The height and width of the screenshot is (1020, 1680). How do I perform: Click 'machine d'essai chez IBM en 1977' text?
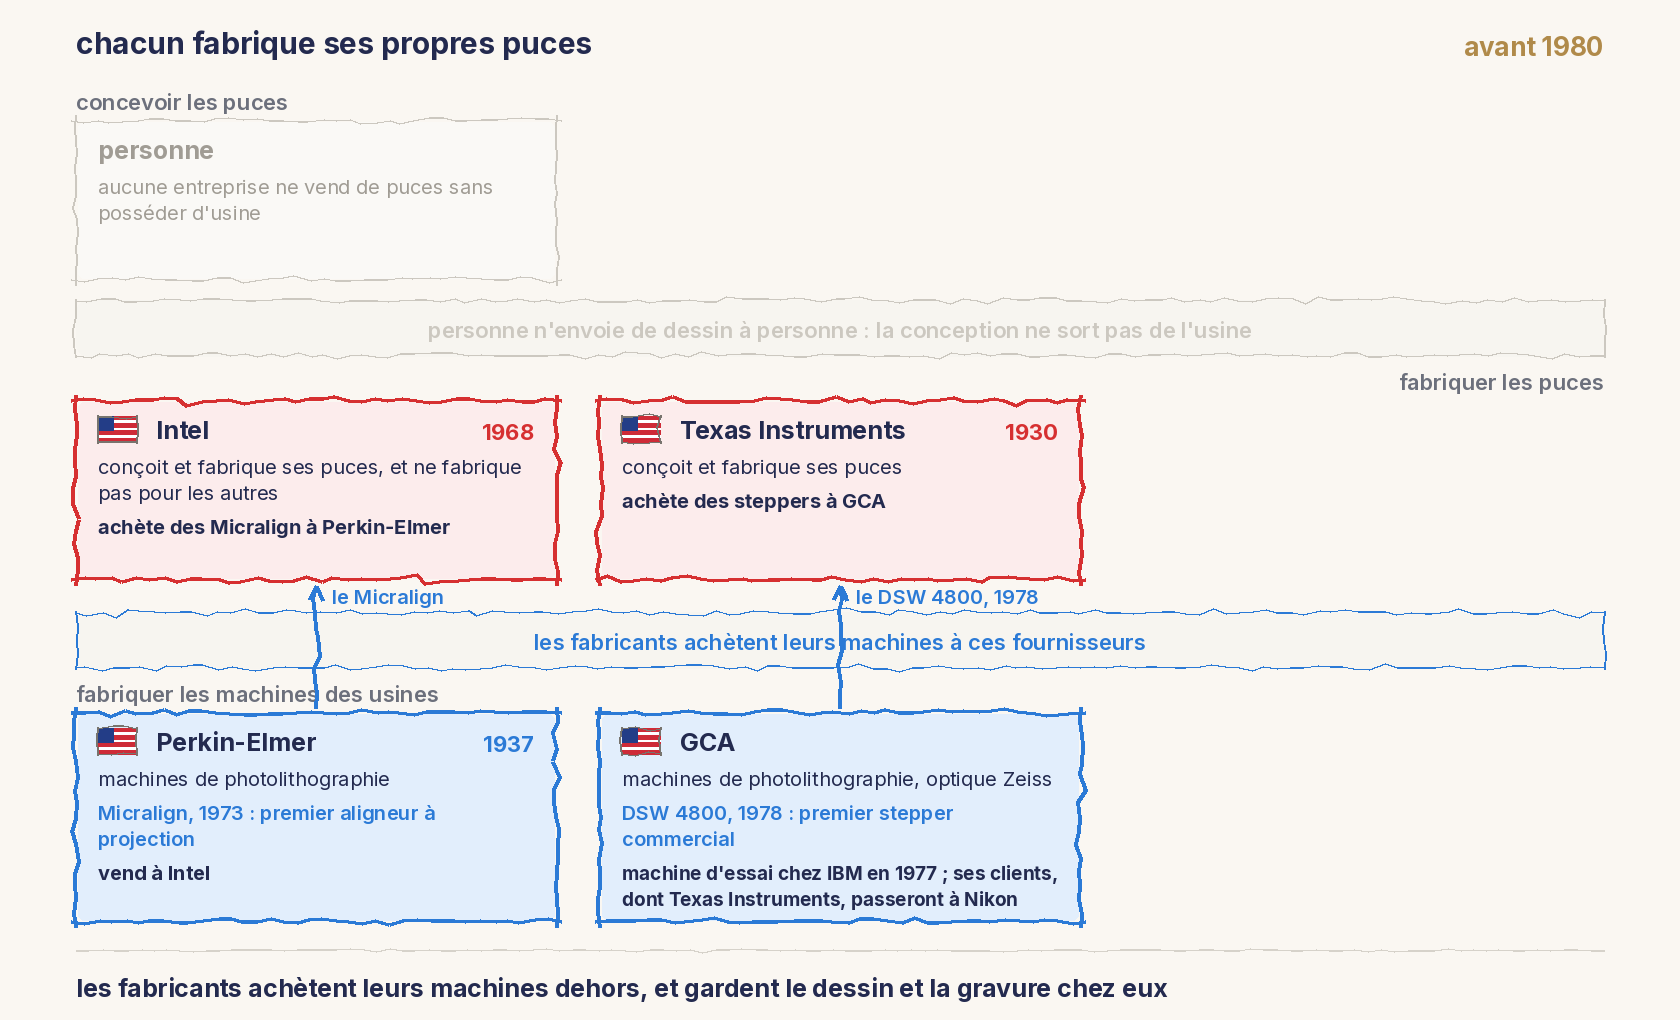point(839,886)
